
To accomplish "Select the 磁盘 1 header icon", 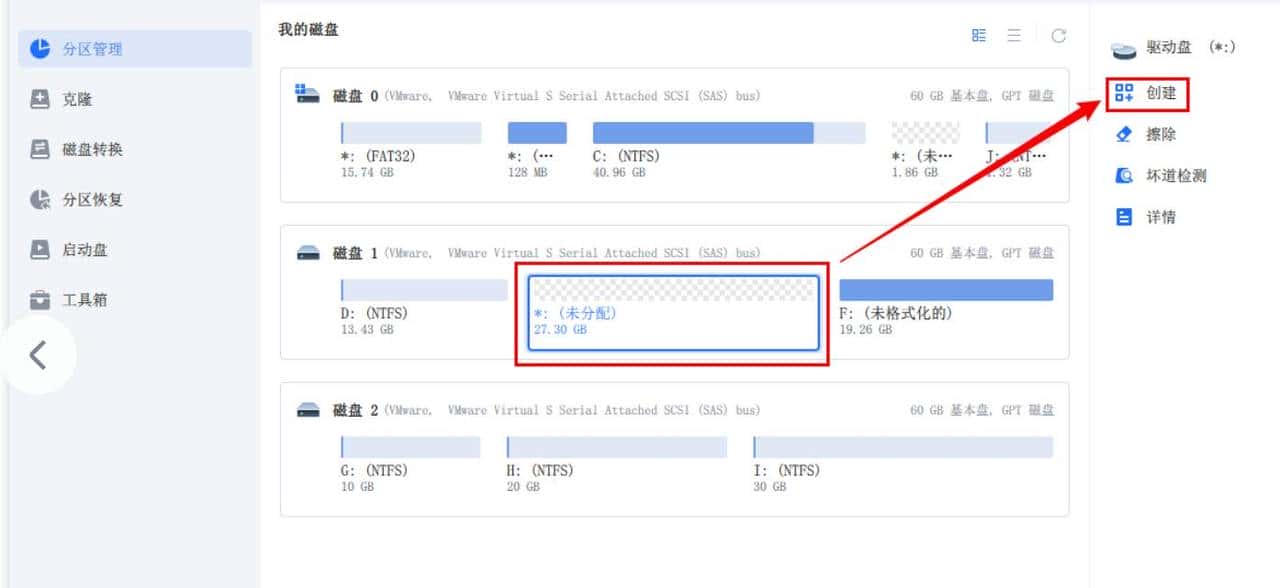I will point(308,252).
